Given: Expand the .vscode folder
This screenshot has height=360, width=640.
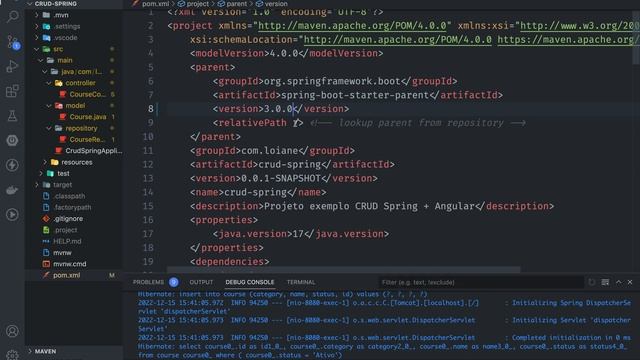Looking at the screenshot, I should pos(37,38).
